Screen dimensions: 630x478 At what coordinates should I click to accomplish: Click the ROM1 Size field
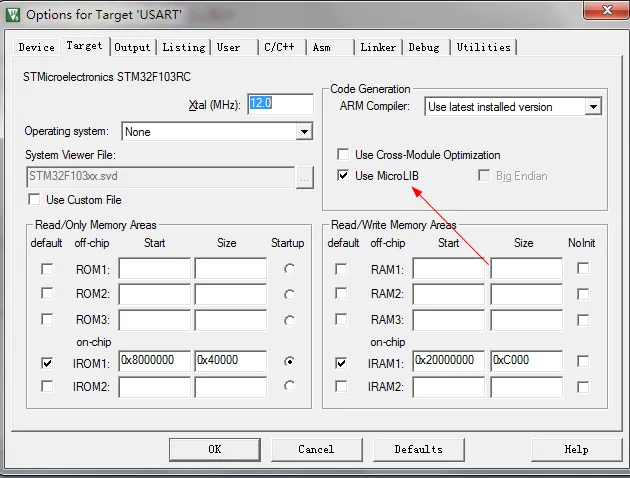231,268
